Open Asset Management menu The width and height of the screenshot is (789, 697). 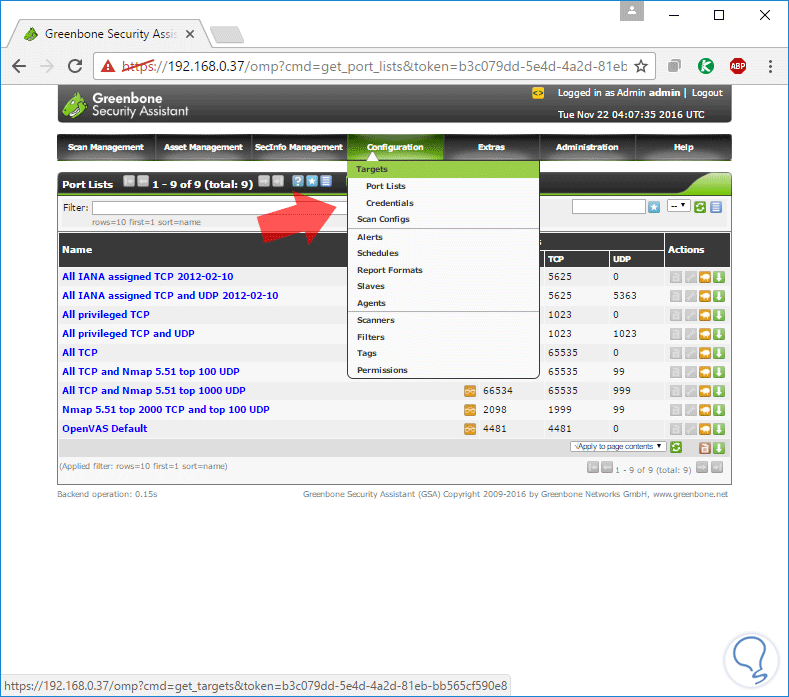(x=203, y=147)
